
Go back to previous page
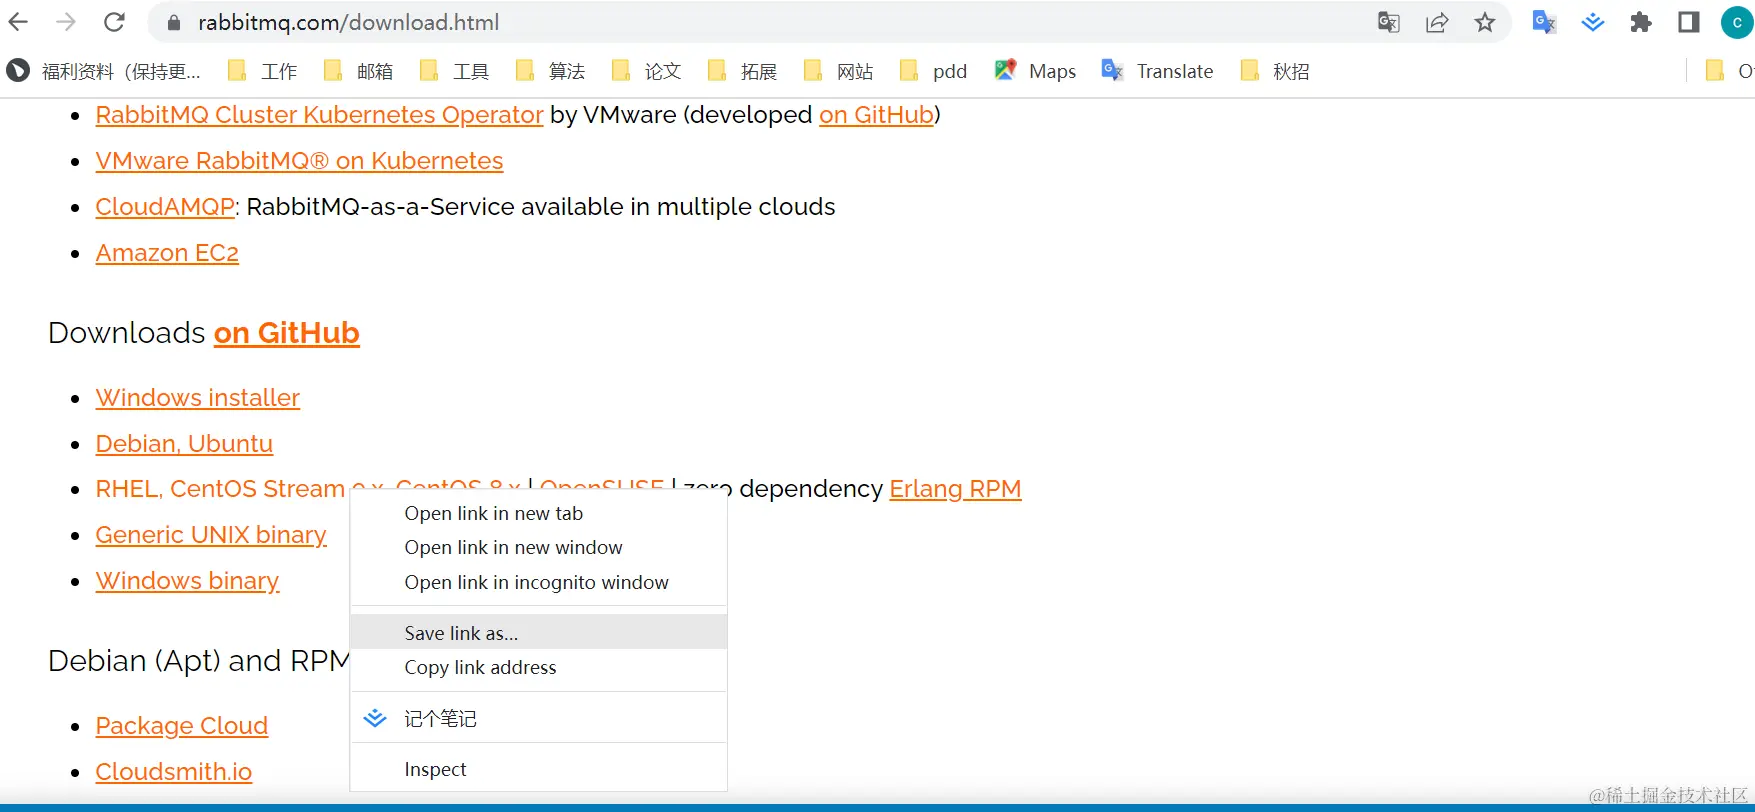(19, 22)
